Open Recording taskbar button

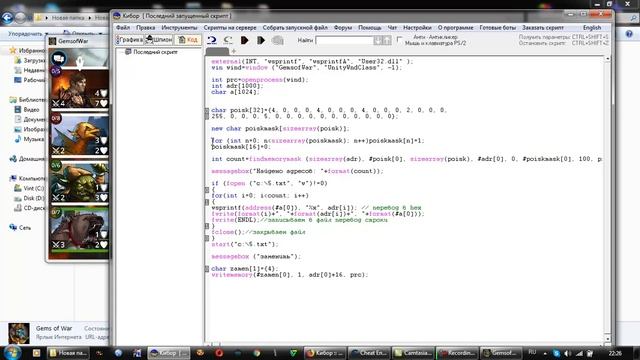pyautogui.click(x=456, y=353)
